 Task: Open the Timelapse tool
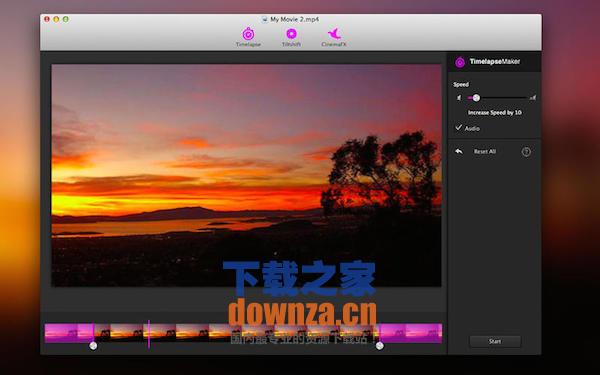(248, 37)
